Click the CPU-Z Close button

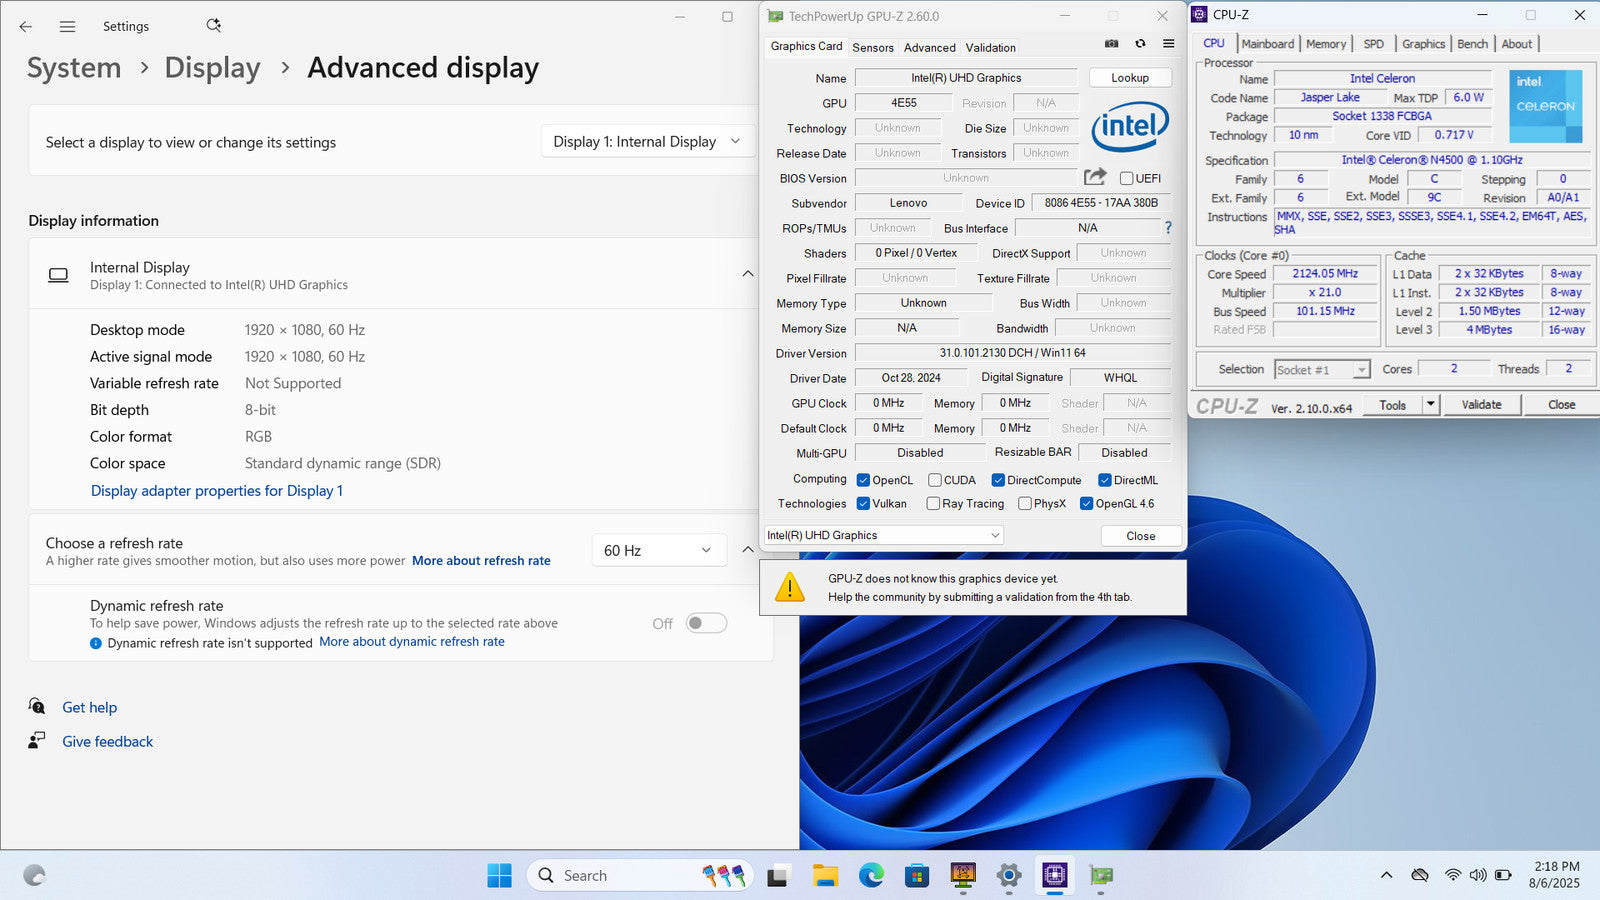1562,404
